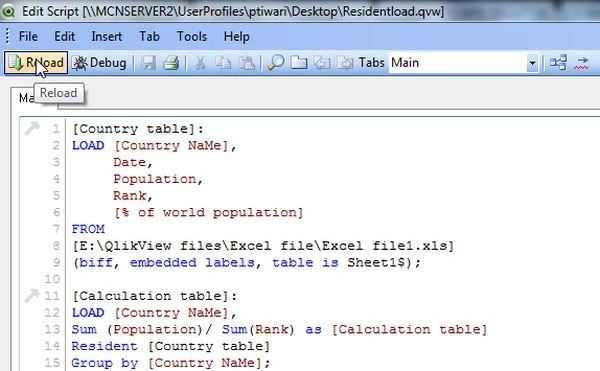
Task: Click the Rank field on line 5
Action: click(130, 196)
